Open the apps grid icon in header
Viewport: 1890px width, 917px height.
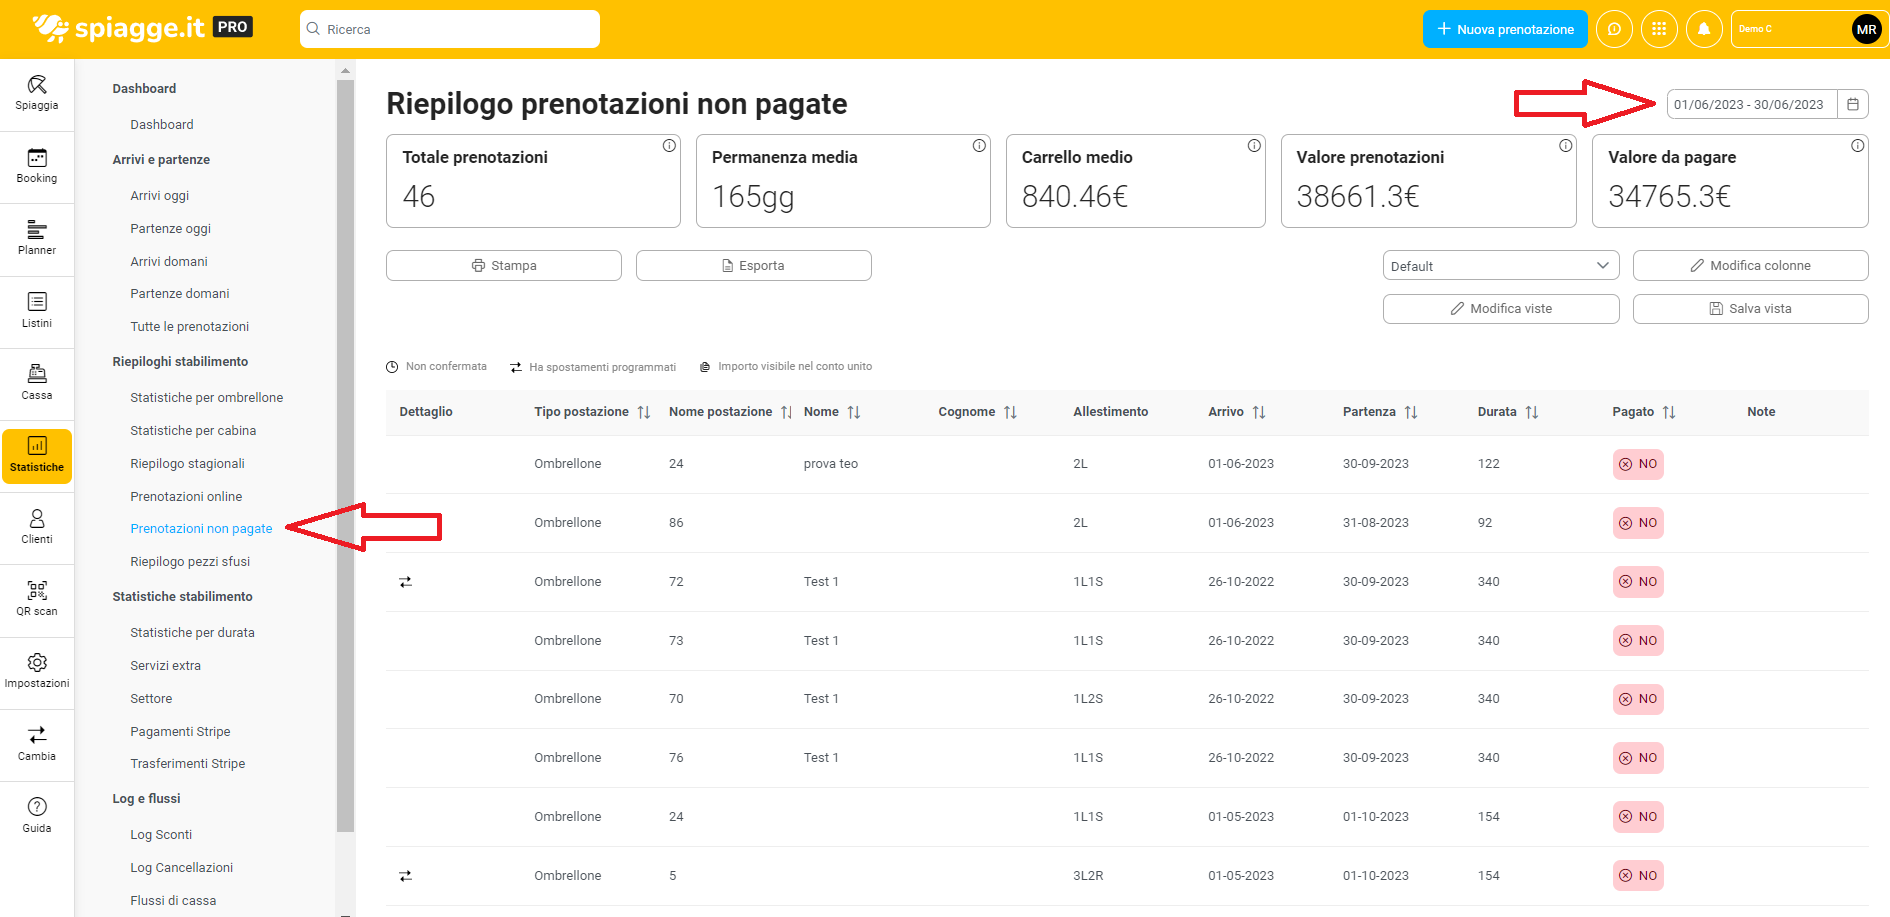pos(1659,29)
